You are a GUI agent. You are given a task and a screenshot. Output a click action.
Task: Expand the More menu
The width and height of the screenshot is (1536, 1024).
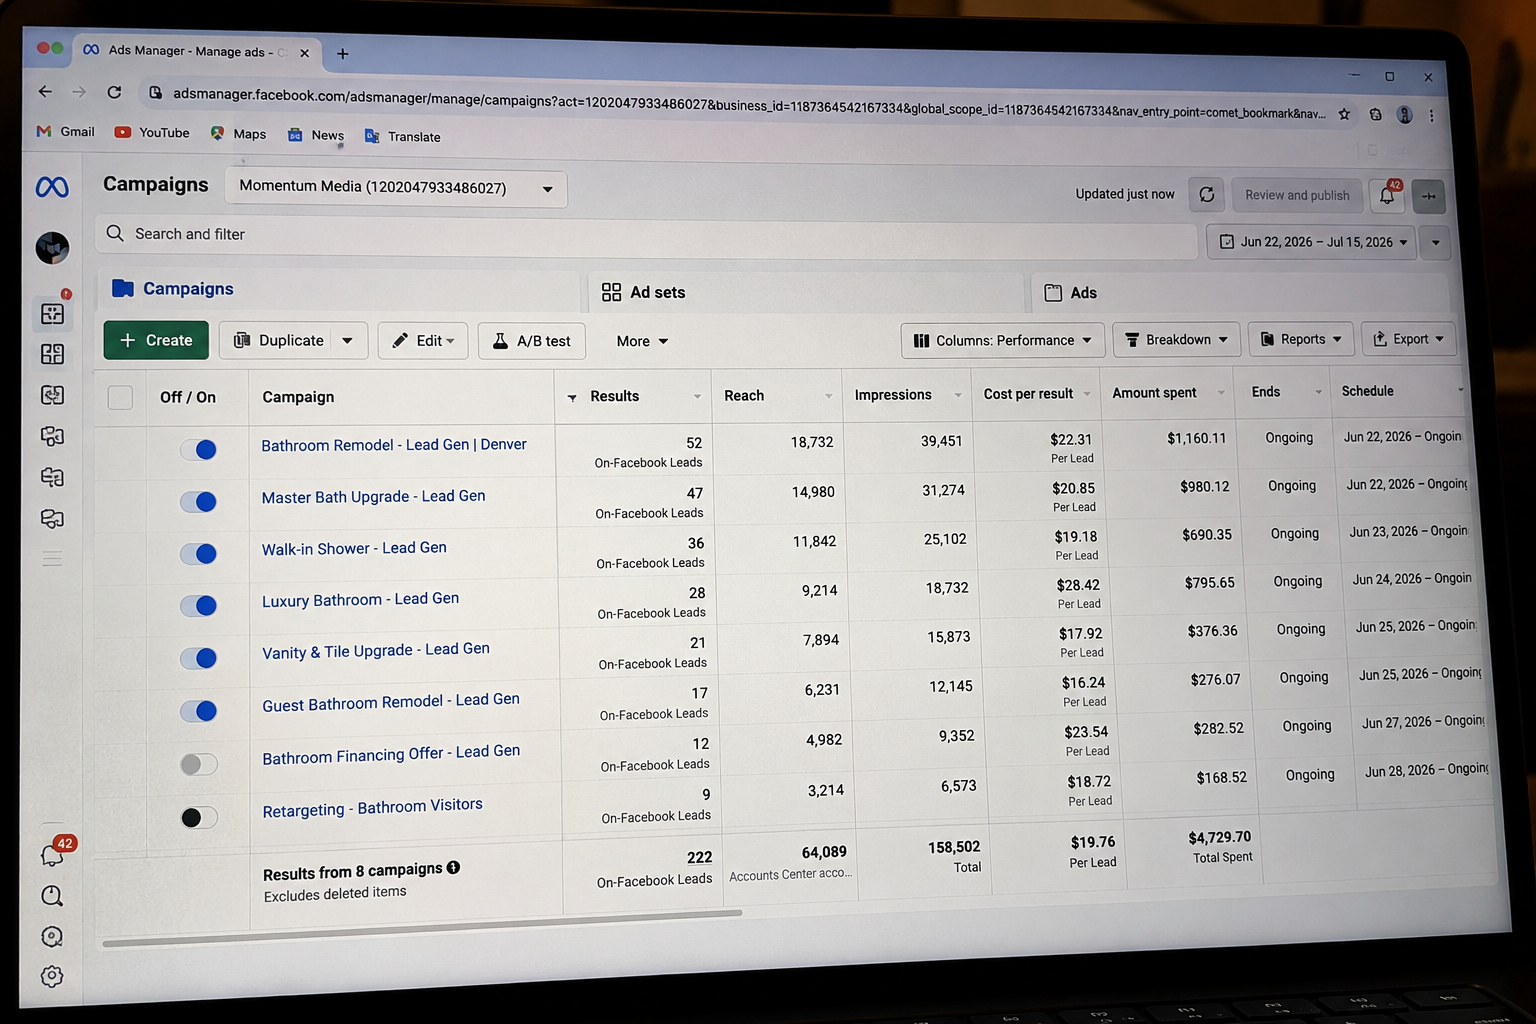[642, 341]
